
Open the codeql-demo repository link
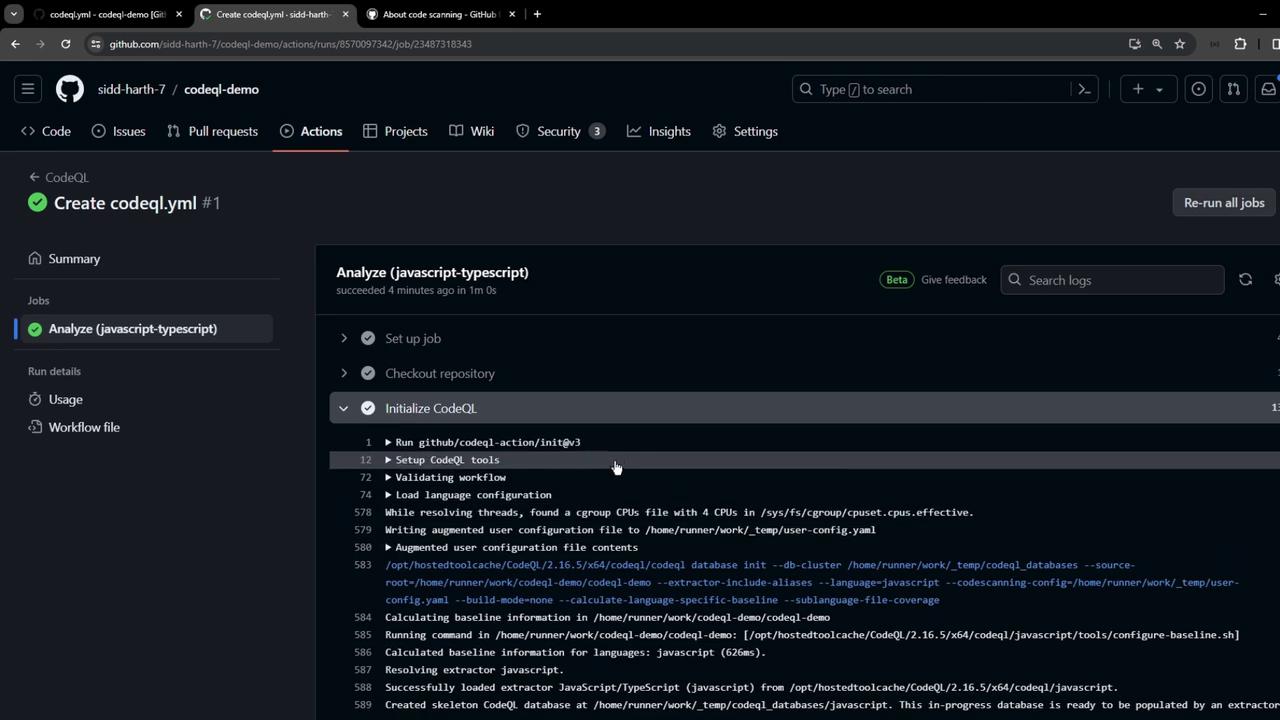[x=221, y=89]
